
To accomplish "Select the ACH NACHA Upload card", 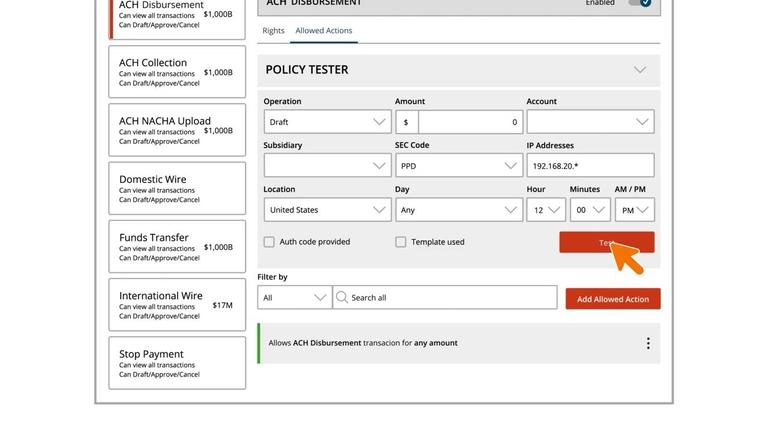I will pyautogui.click(x=177, y=130).
